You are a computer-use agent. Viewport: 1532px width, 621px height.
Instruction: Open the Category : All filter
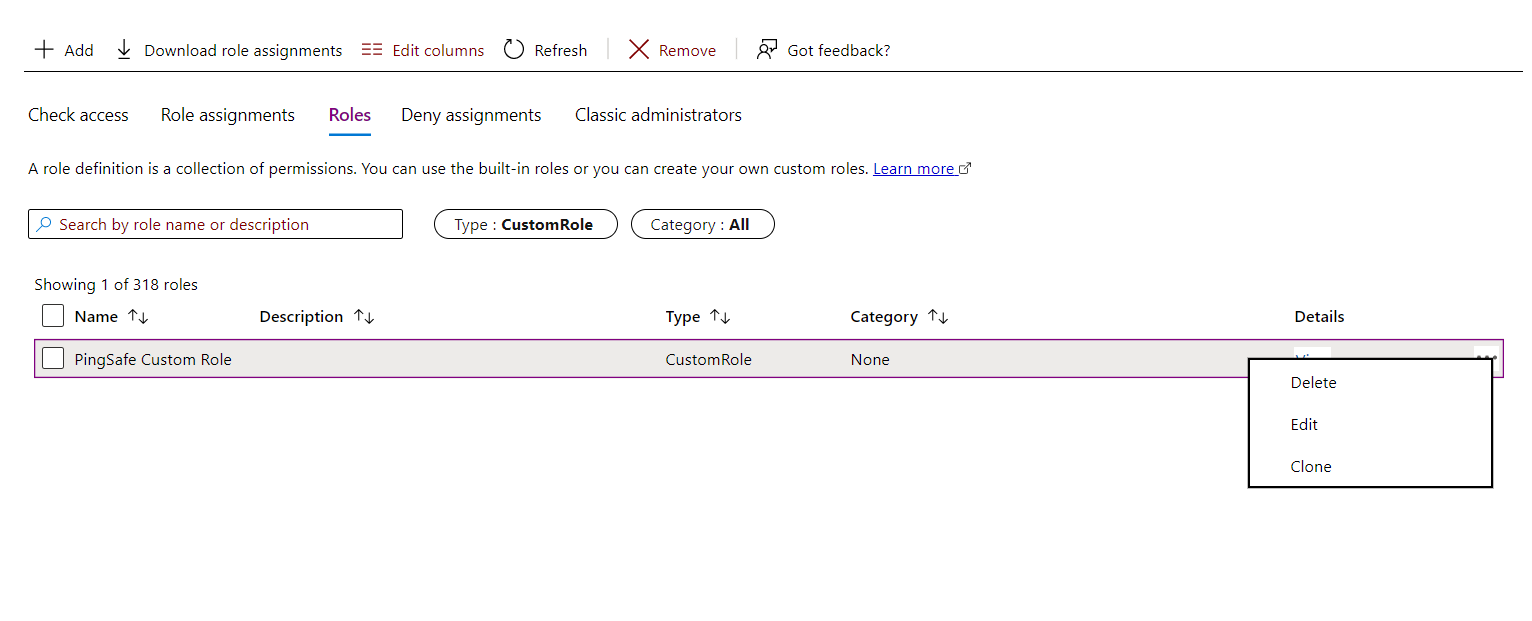(702, 225)
